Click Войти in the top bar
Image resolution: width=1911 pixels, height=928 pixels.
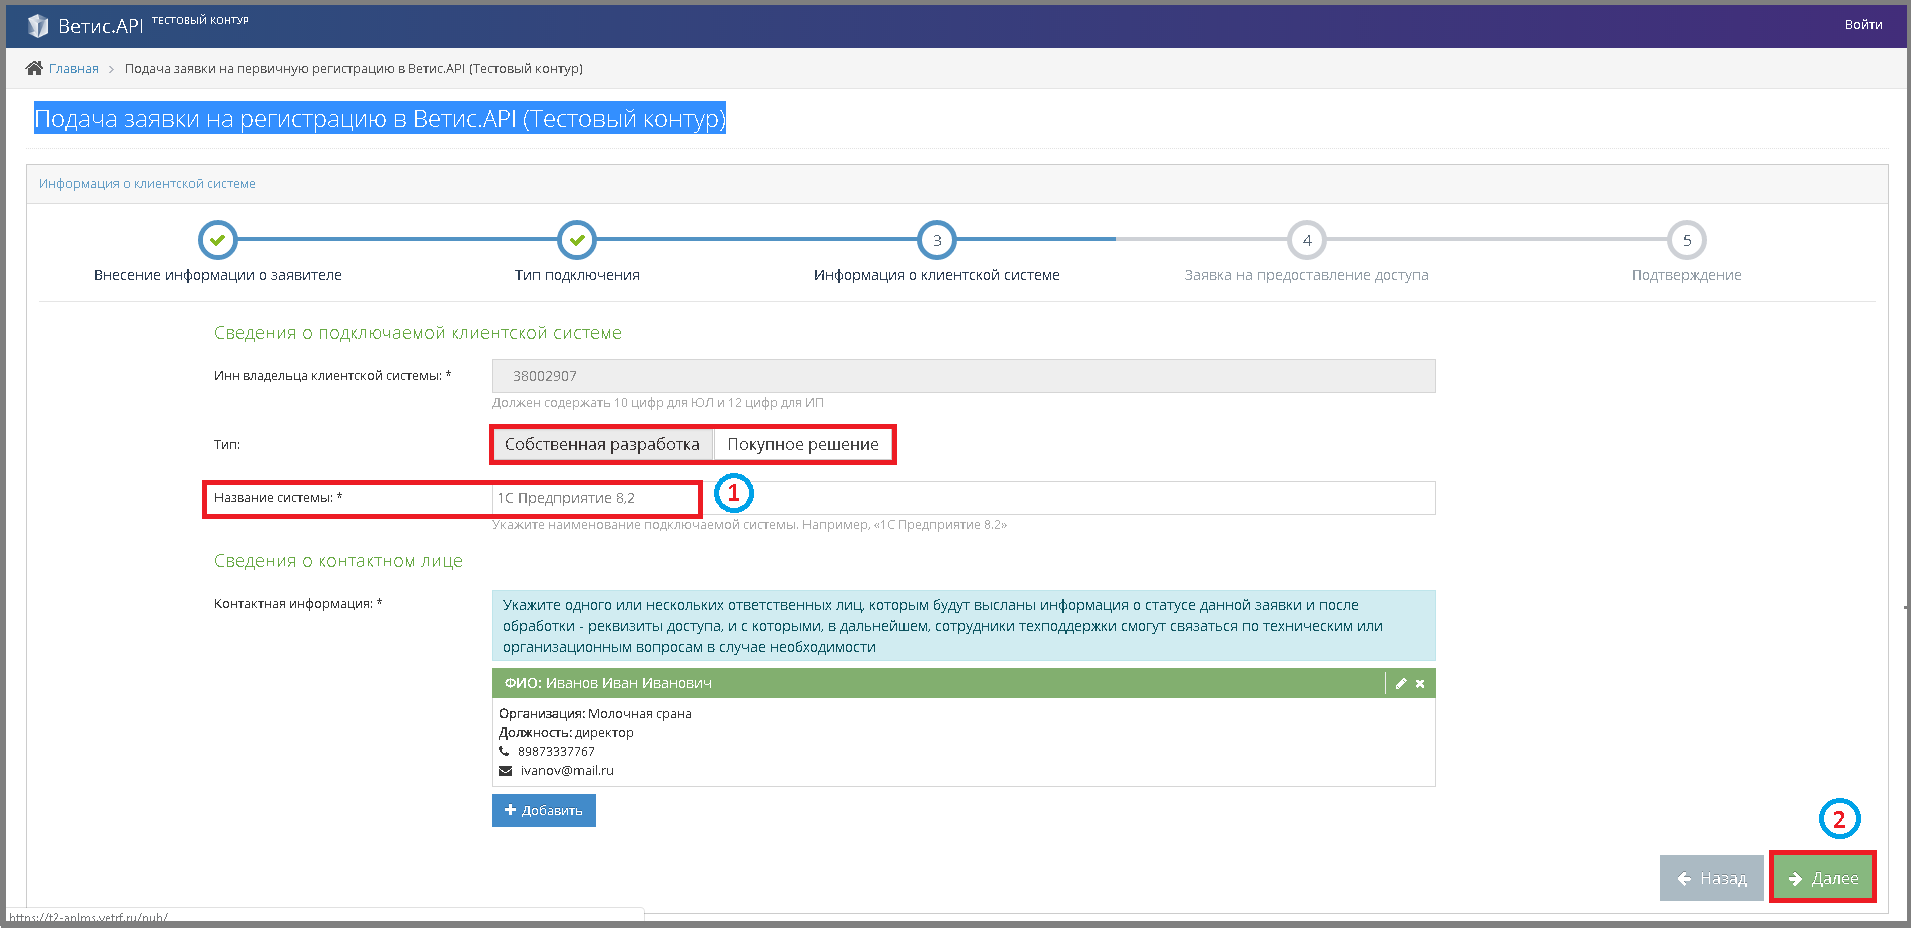click(x=1863, y=25)
